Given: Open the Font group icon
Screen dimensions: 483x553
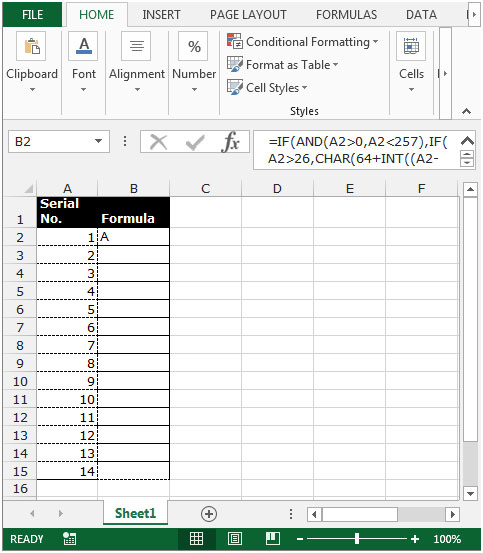Looking at the screenshot, I should click(84, 46).
